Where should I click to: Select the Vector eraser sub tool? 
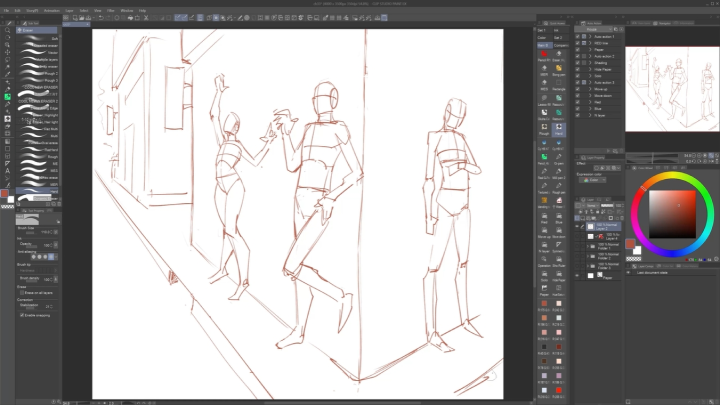pos(38,52)
